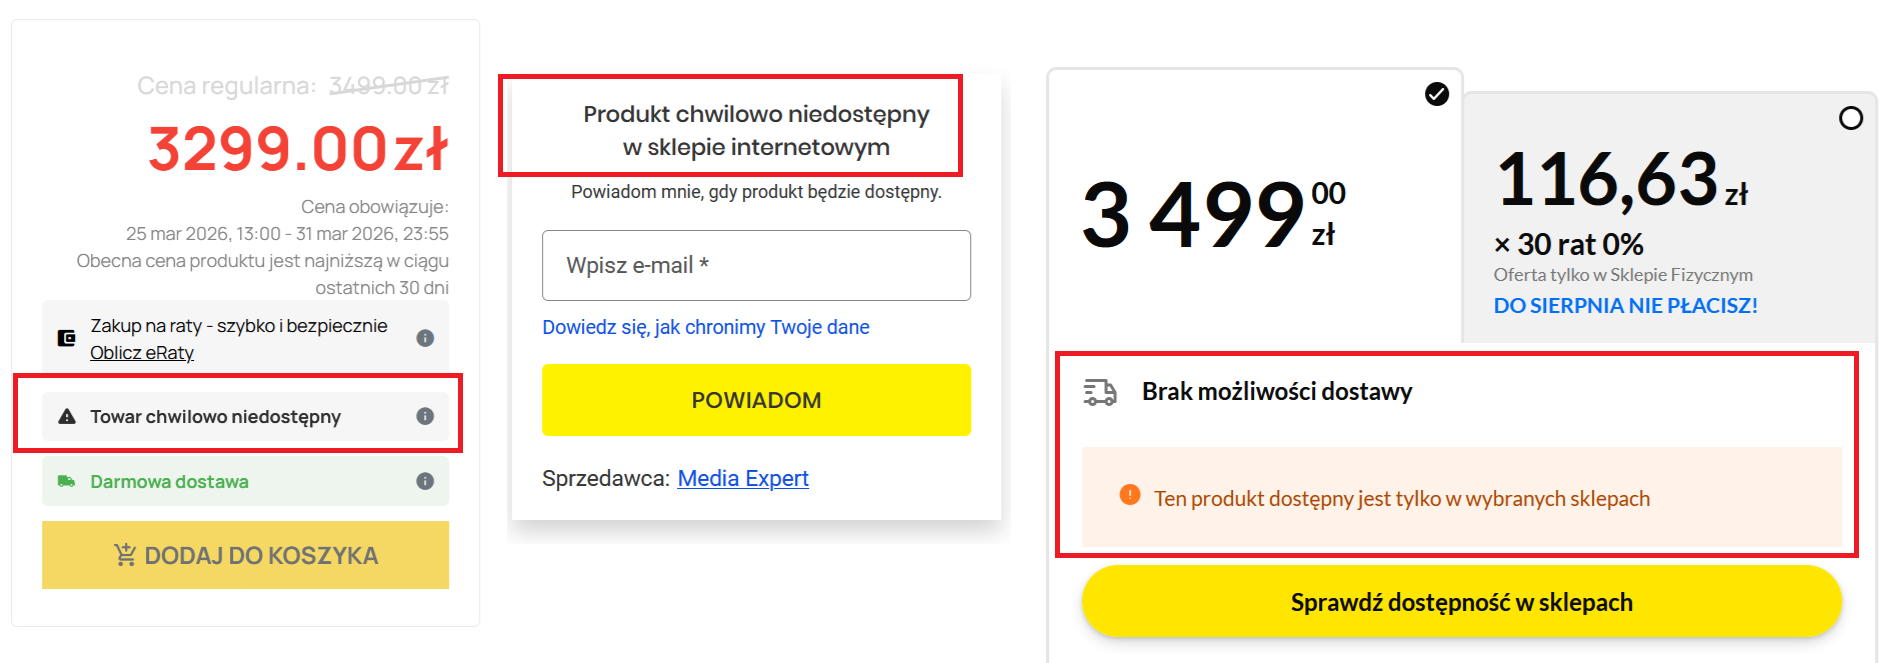This screenshot has width=1883, height=663.
Task: Click Sprawdź dostępność w sklepach button
Action: coord(1461,602)
